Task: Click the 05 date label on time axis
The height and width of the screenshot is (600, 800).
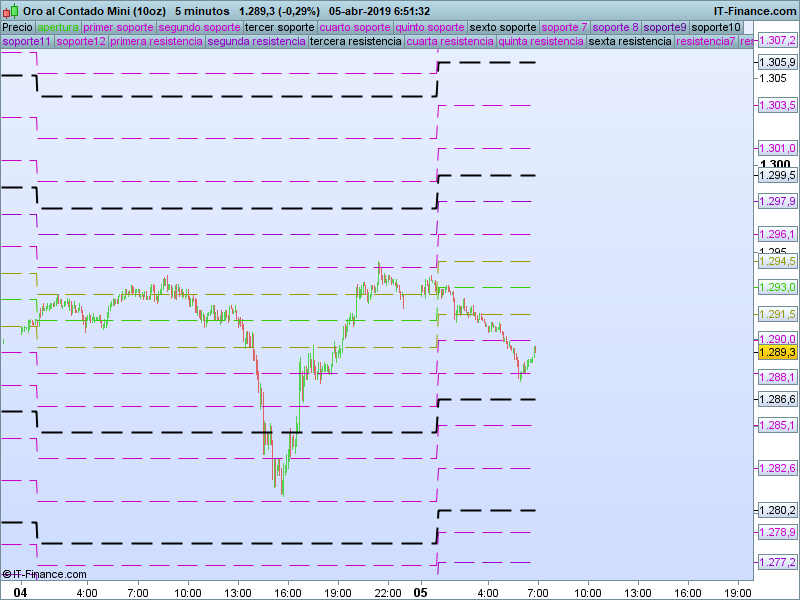Action: pyautogui.click(x=420, y=592)
